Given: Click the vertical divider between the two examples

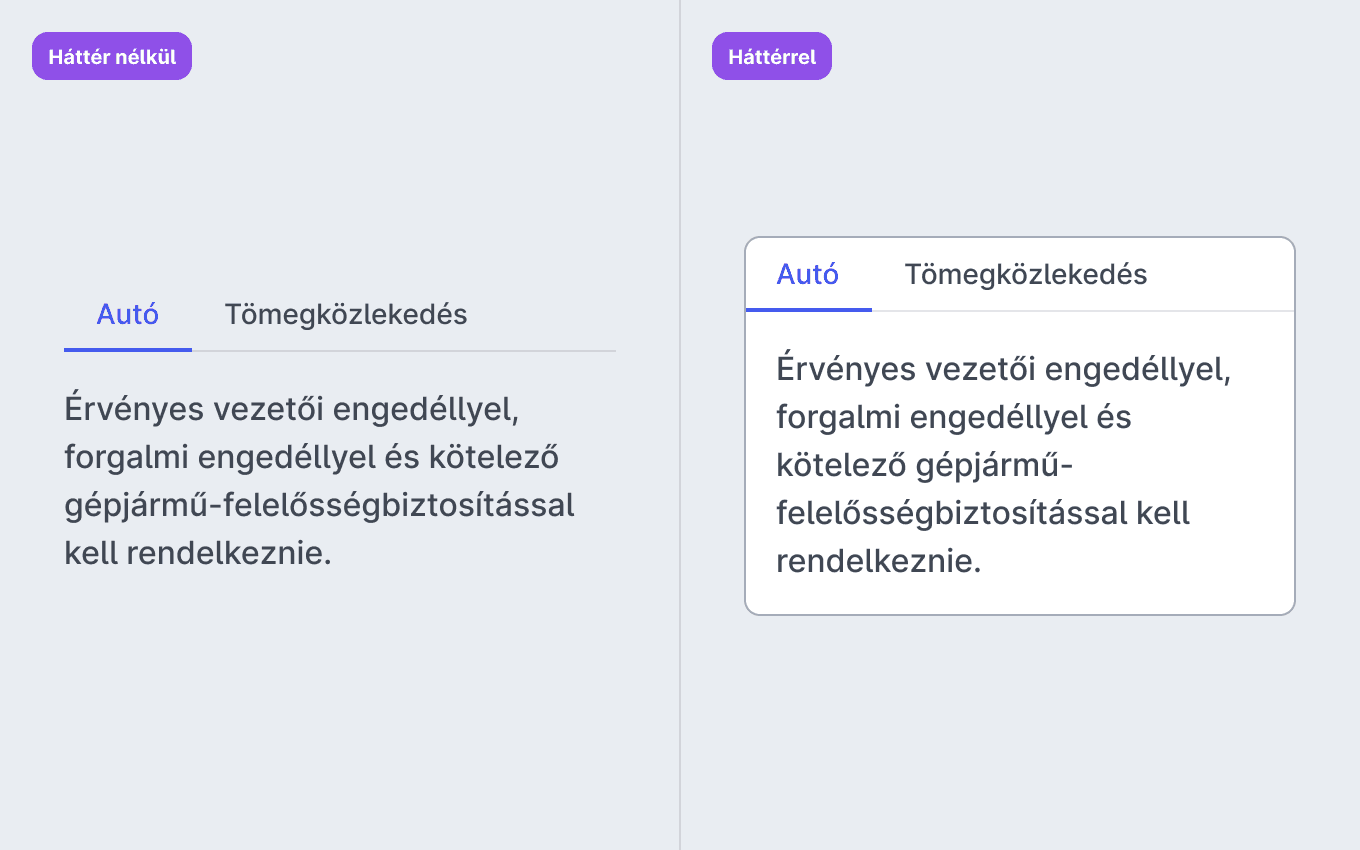Looking at the screenshot, I should coord(680,425).
